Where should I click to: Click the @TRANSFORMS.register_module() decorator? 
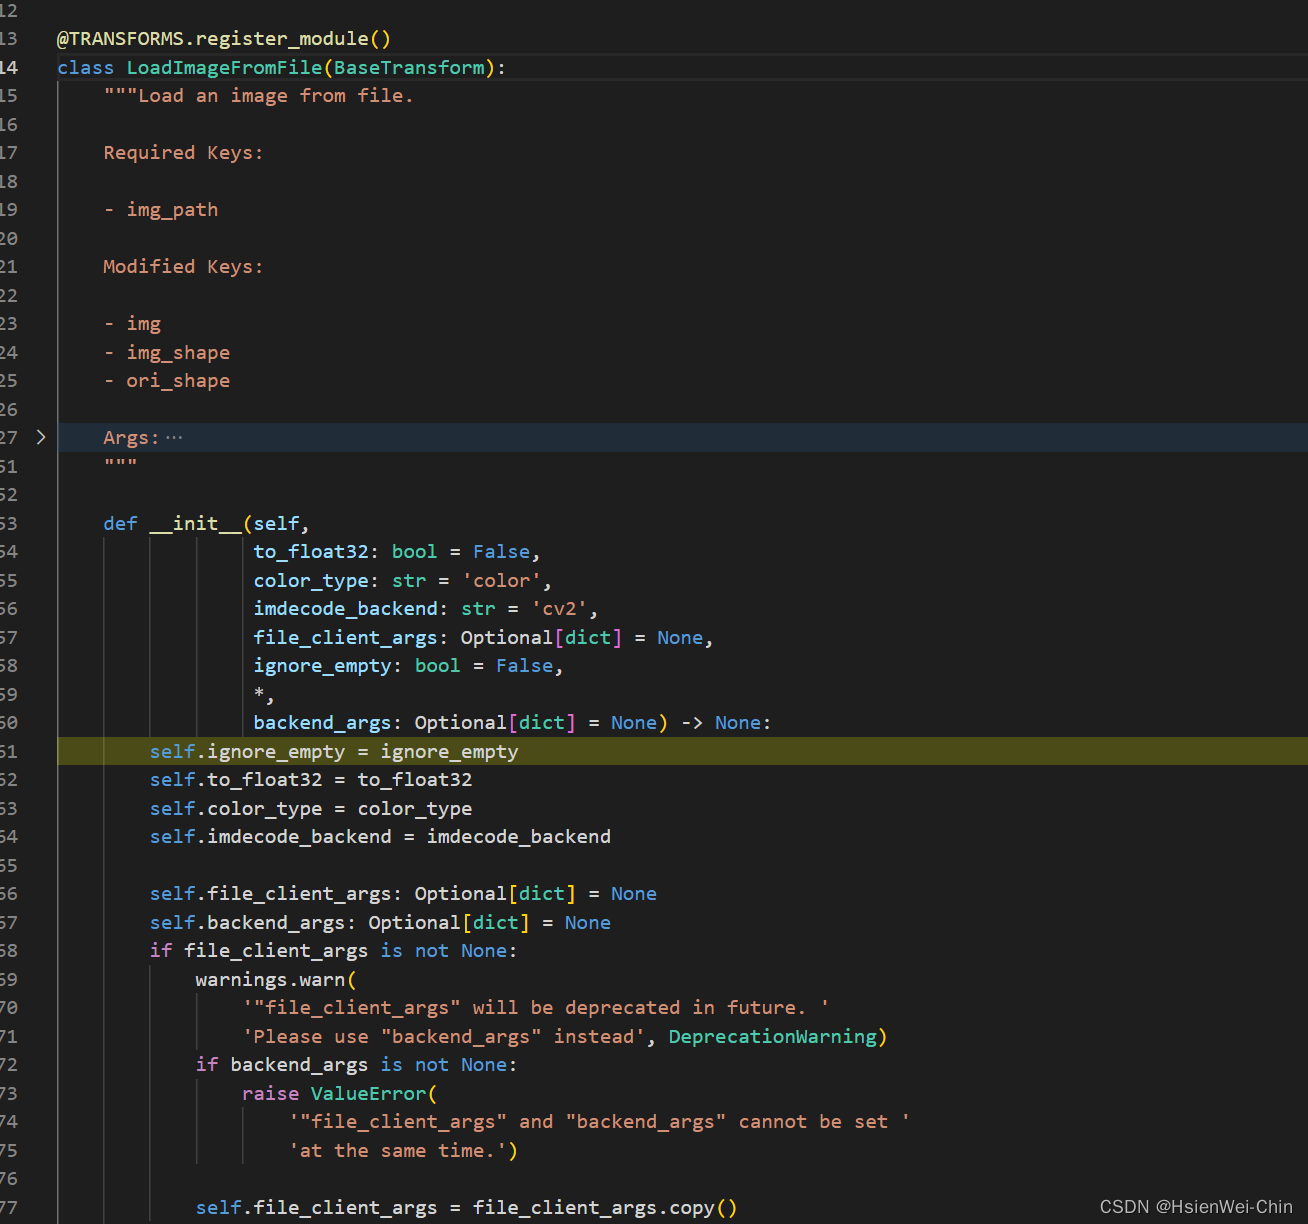[224, 39]
